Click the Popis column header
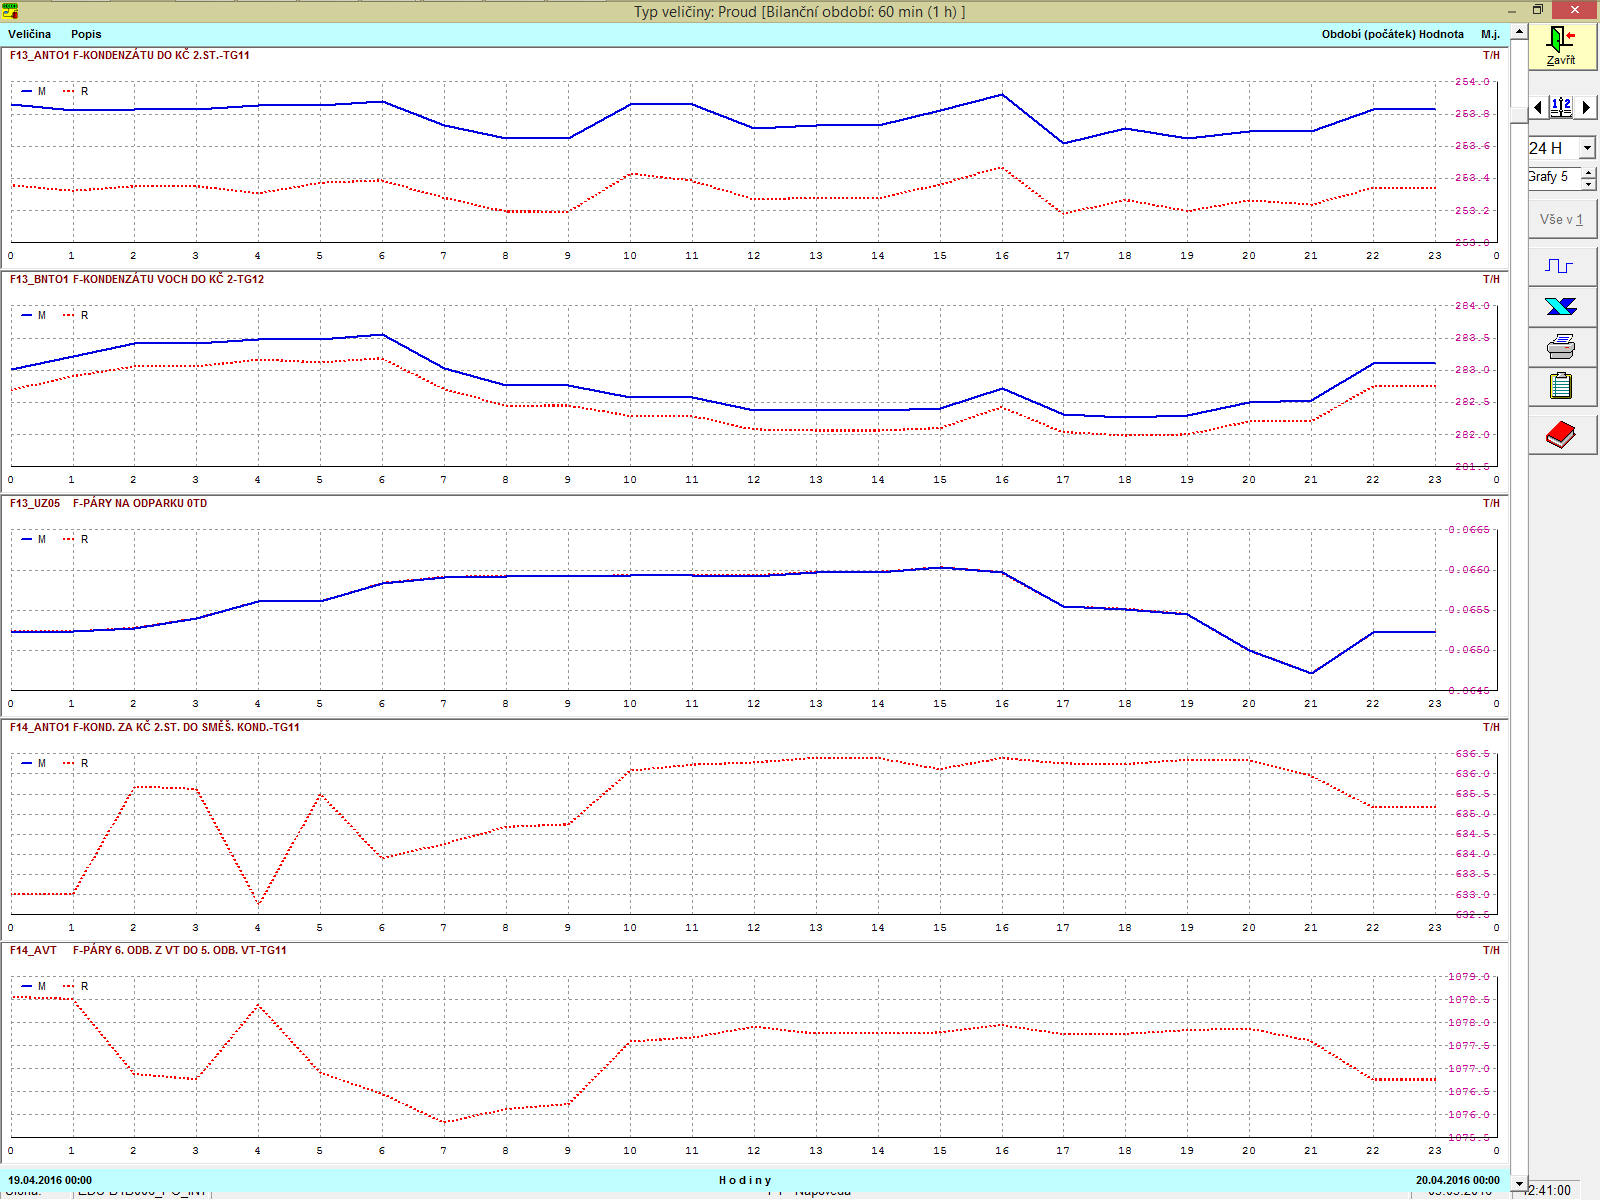The width and height of the screenshot is (1600, 1200). click(x=86, y=34)
